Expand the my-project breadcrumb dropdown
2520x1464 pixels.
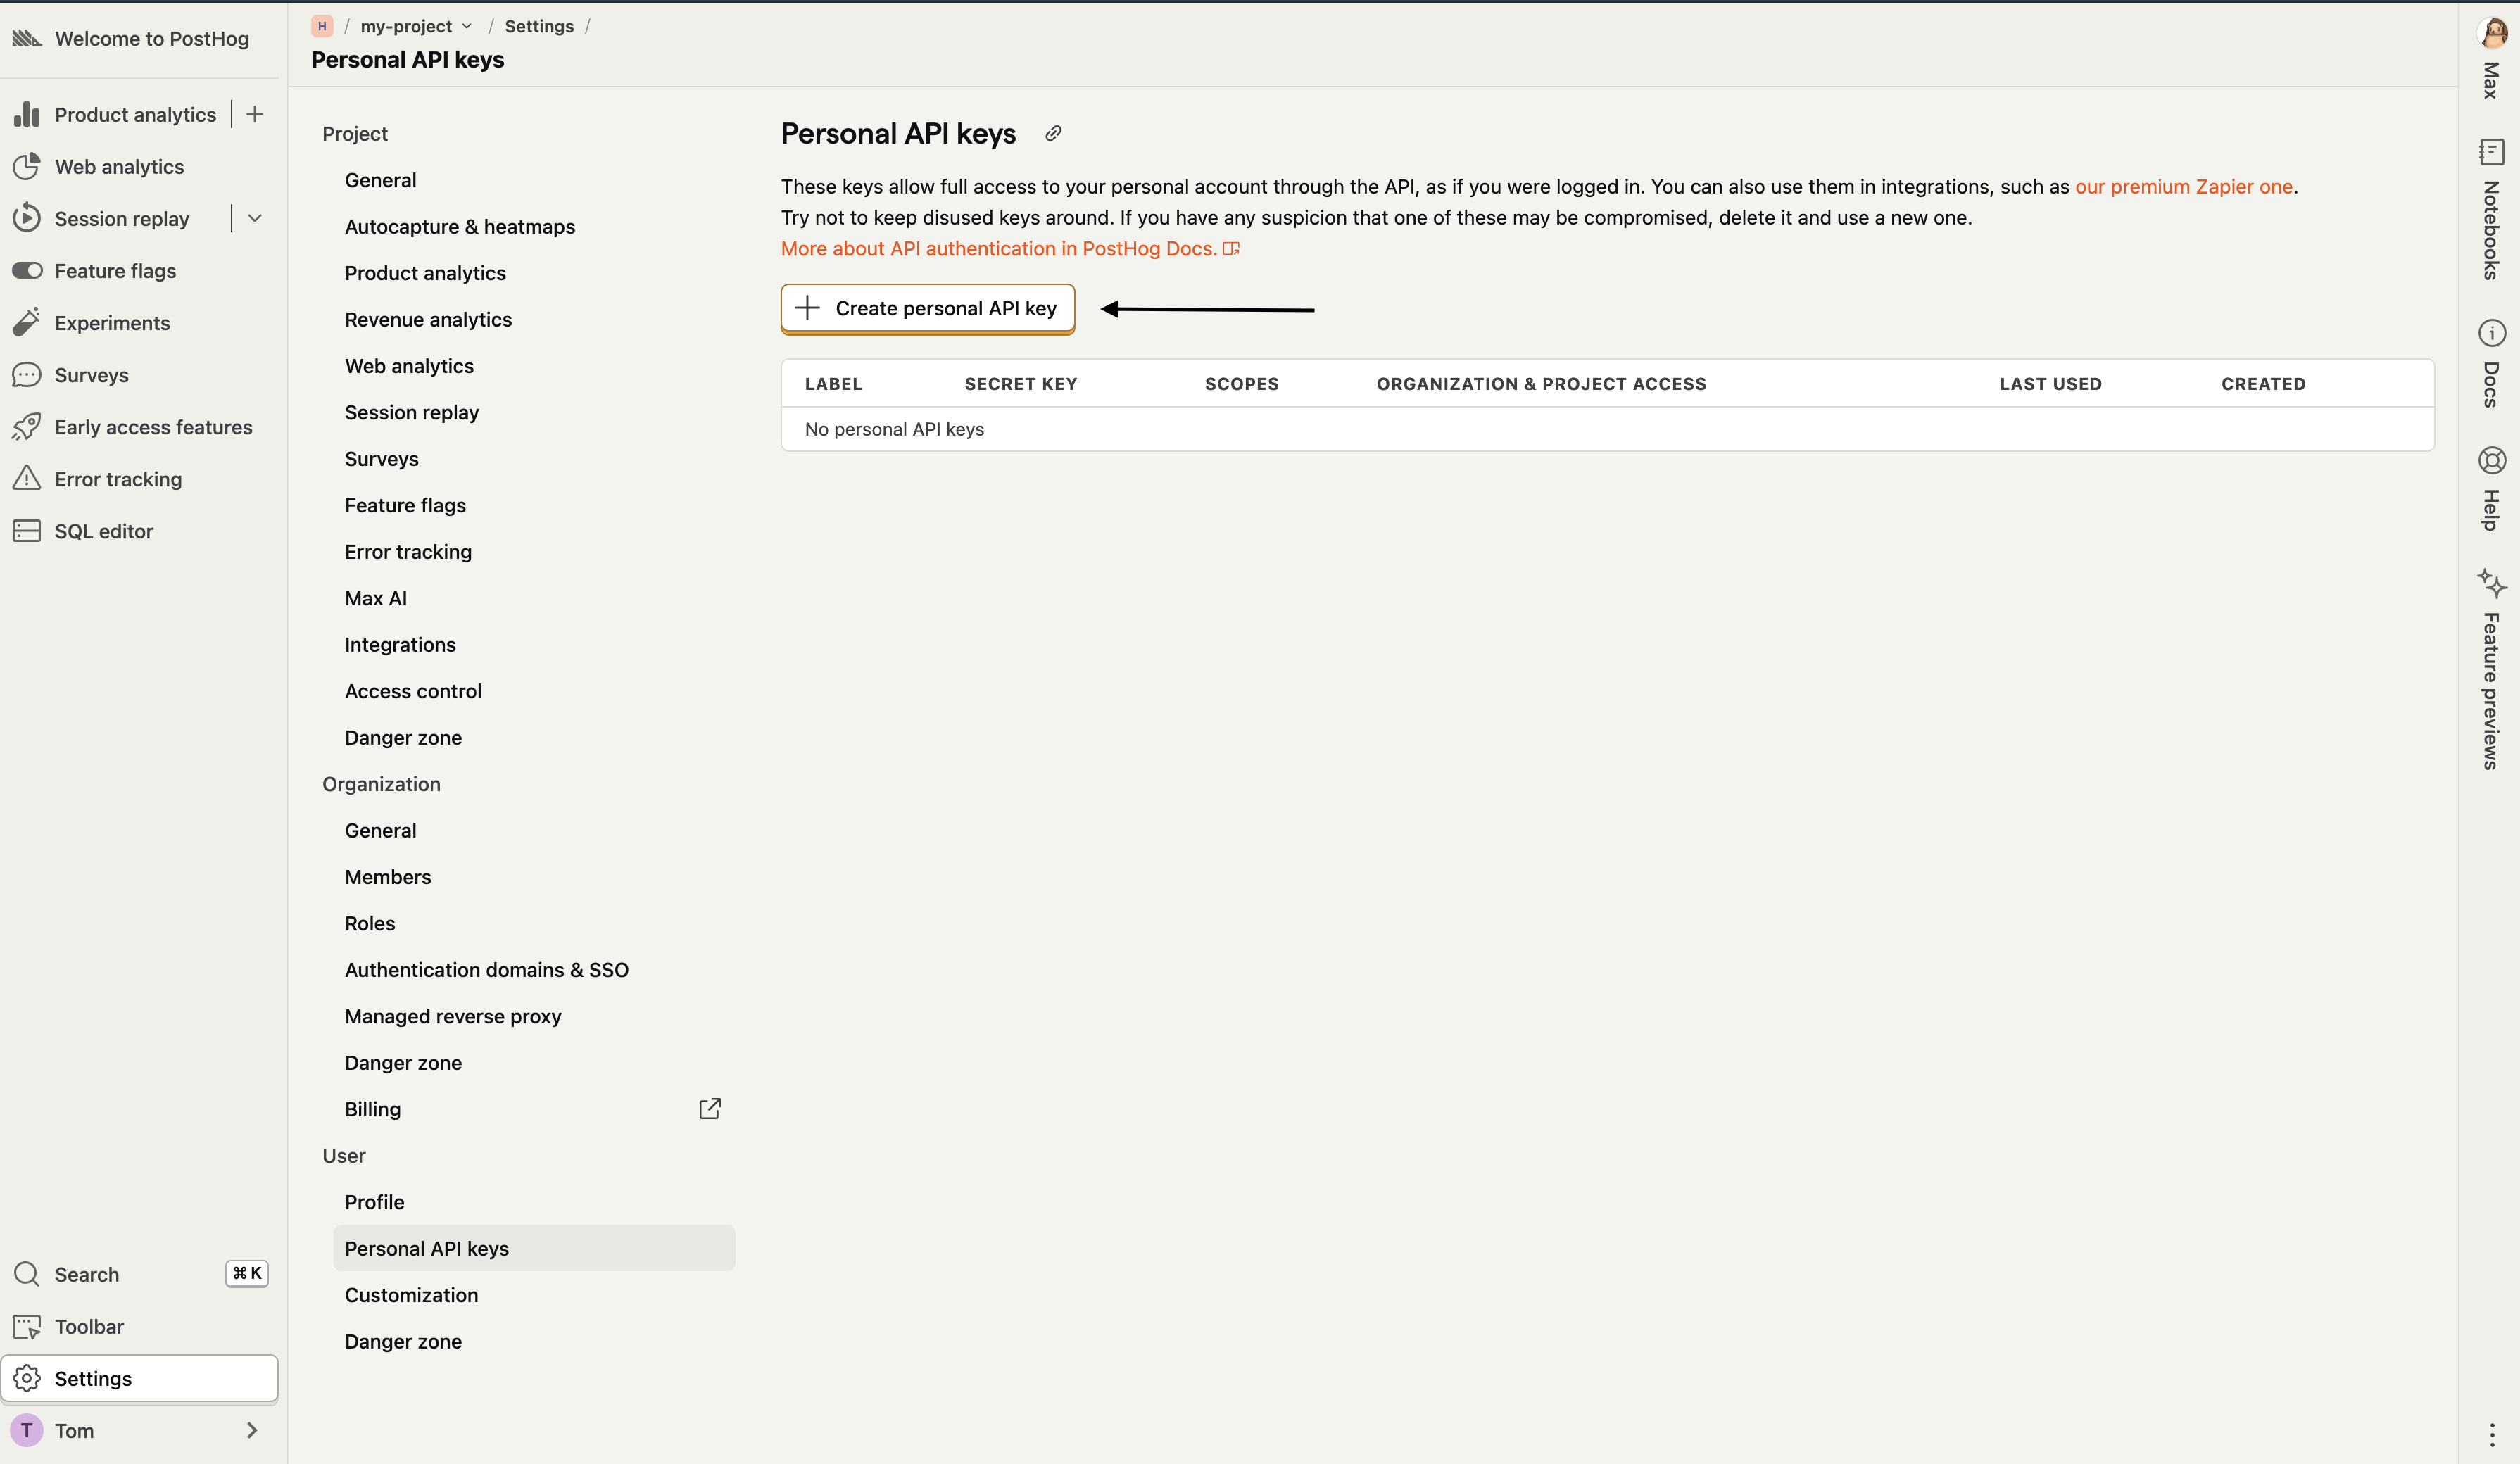coord(466,26)
